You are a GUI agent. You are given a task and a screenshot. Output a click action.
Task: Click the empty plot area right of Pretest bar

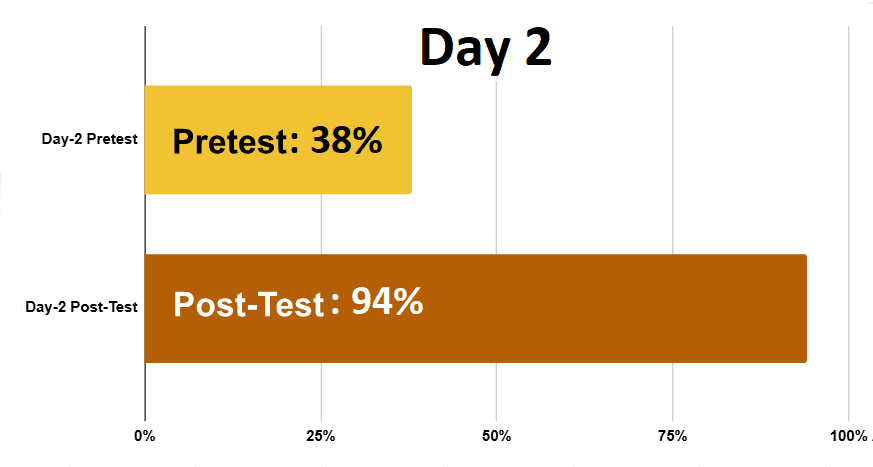629,140
